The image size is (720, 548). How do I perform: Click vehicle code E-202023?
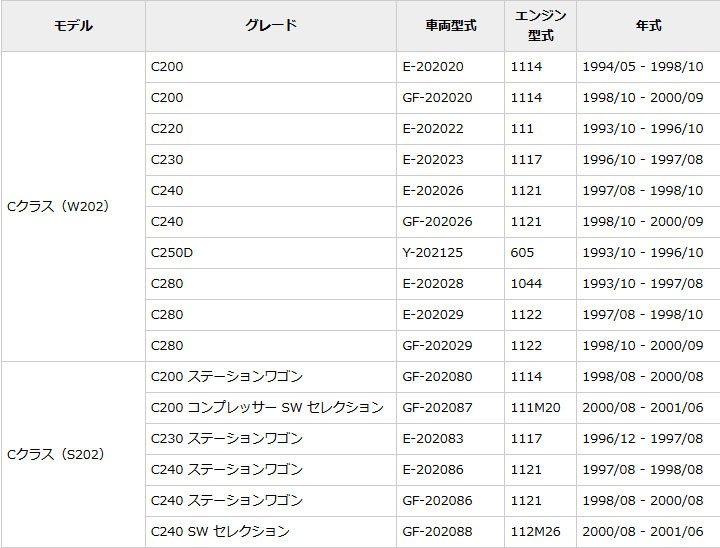pyautogui.click(x=433, y=160)
